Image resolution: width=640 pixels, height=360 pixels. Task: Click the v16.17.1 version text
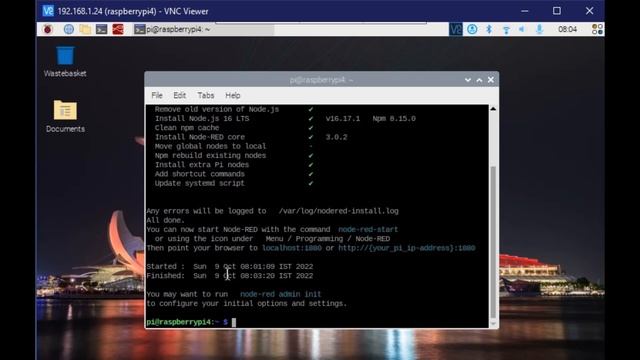click(343, 118)
